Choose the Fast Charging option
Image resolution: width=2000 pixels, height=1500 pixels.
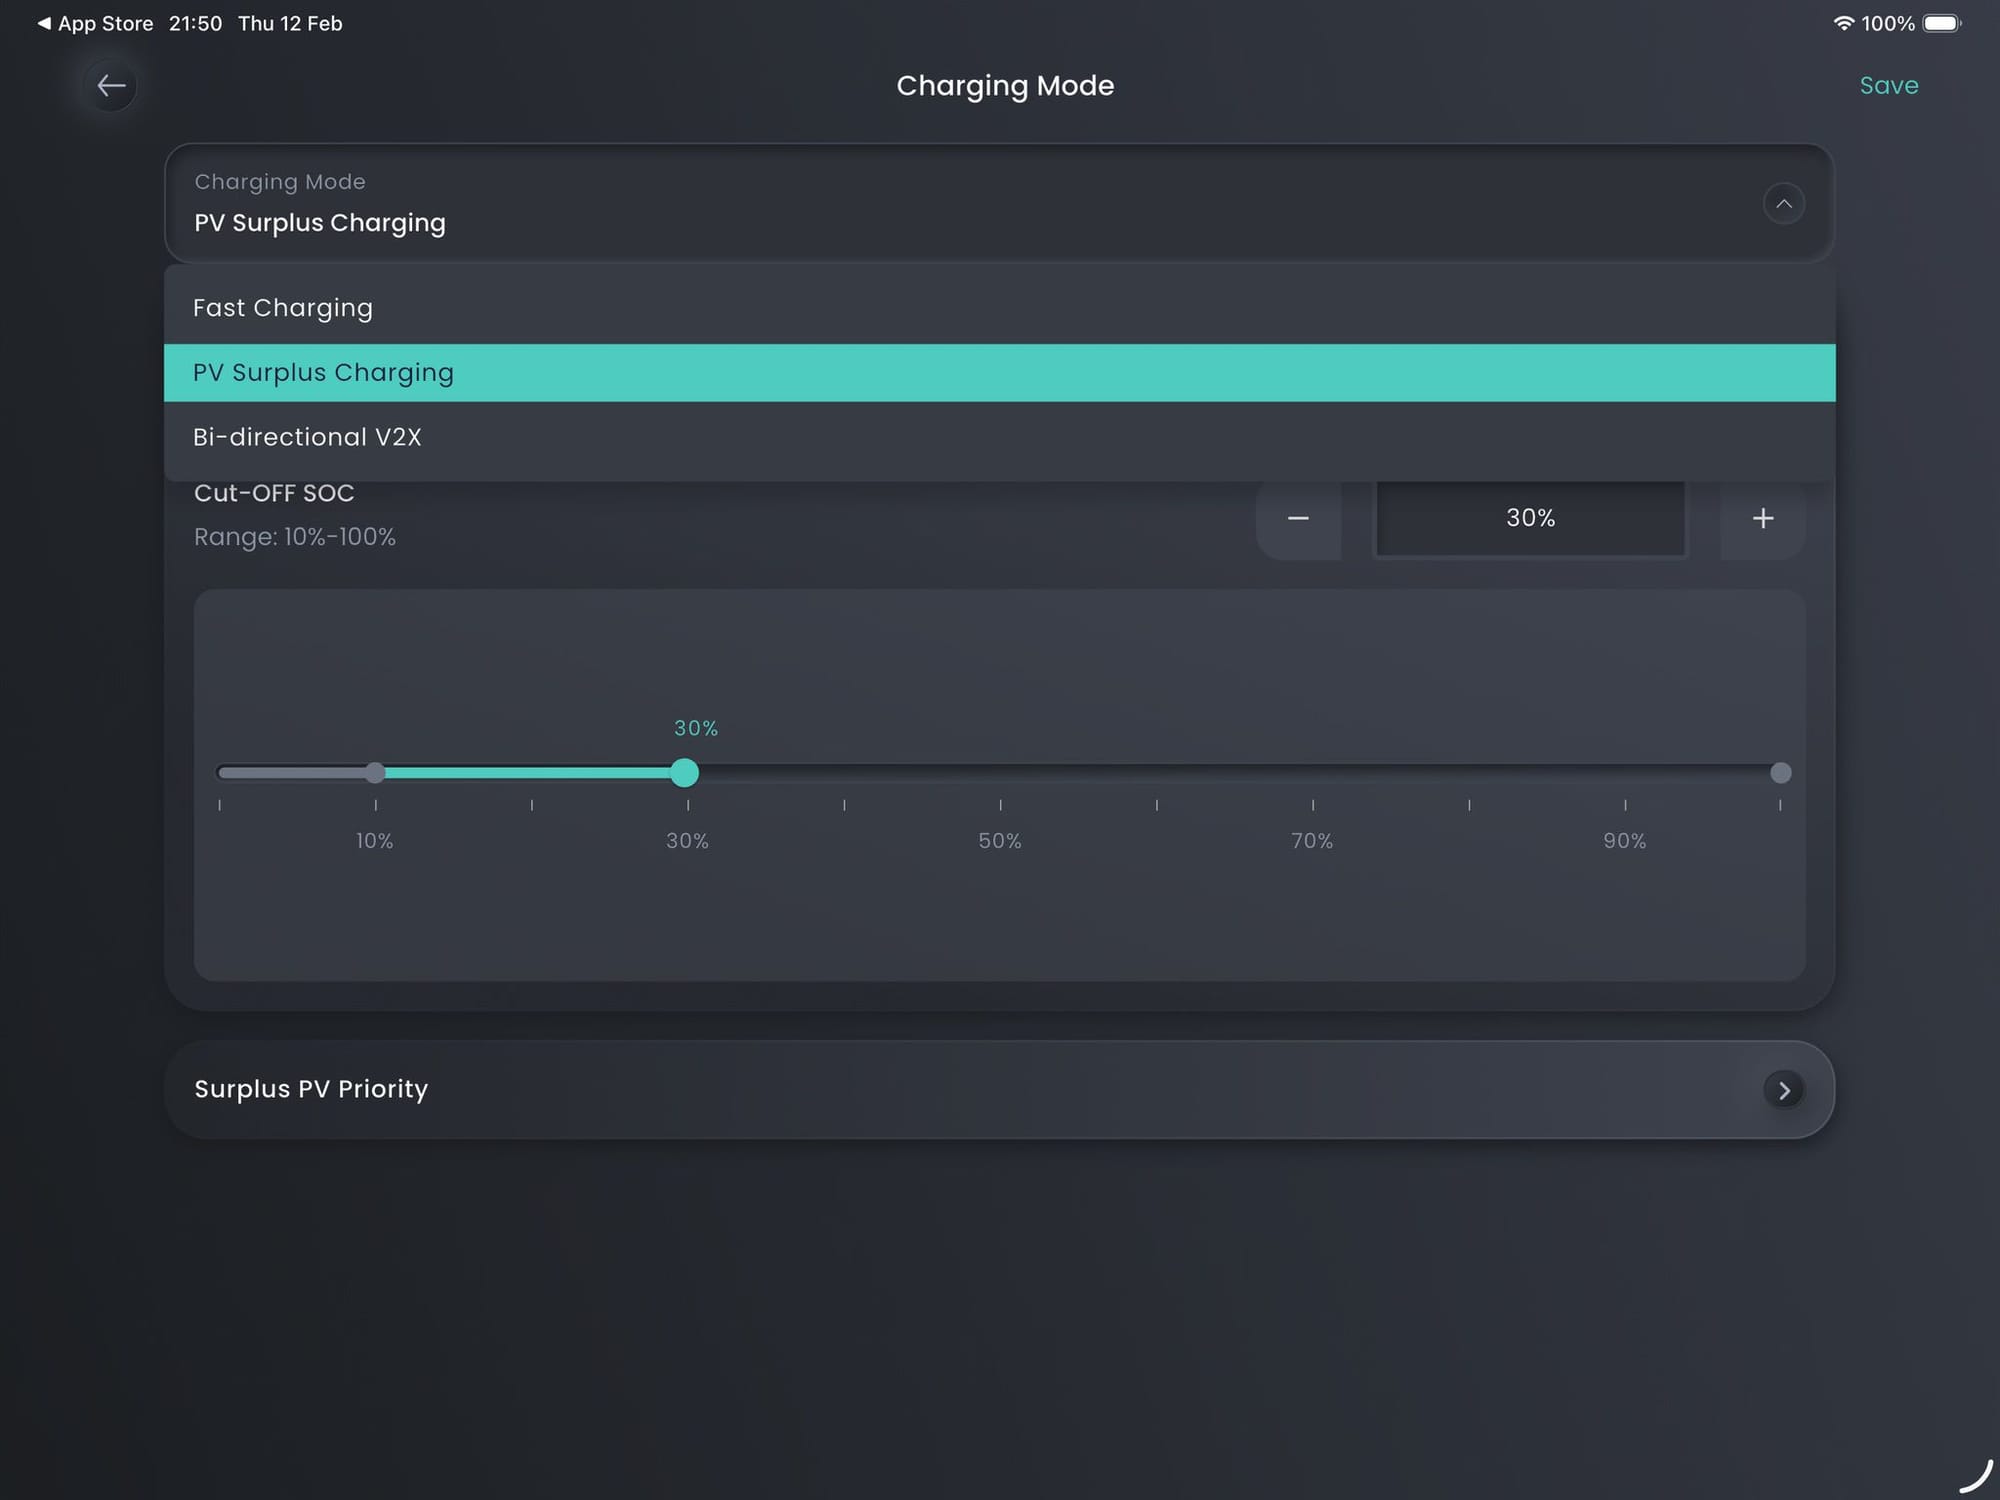click(999, 308)
